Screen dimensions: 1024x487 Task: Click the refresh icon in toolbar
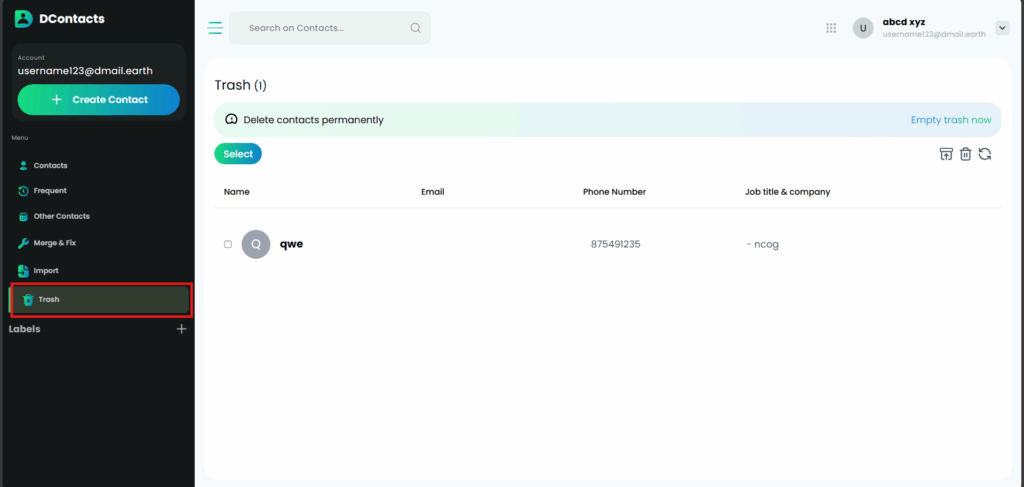click(x=985, y=154)
